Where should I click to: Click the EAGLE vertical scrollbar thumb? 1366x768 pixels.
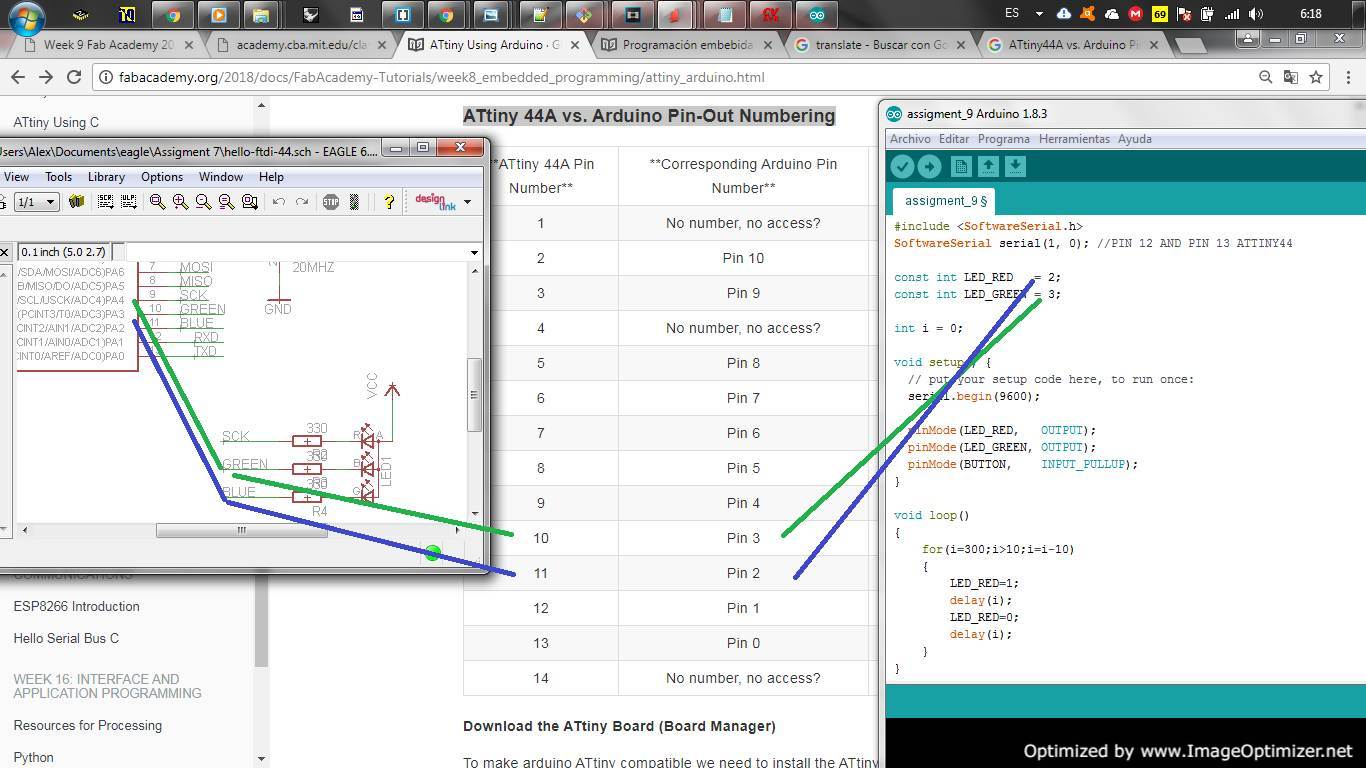click(x=474, y=394)
